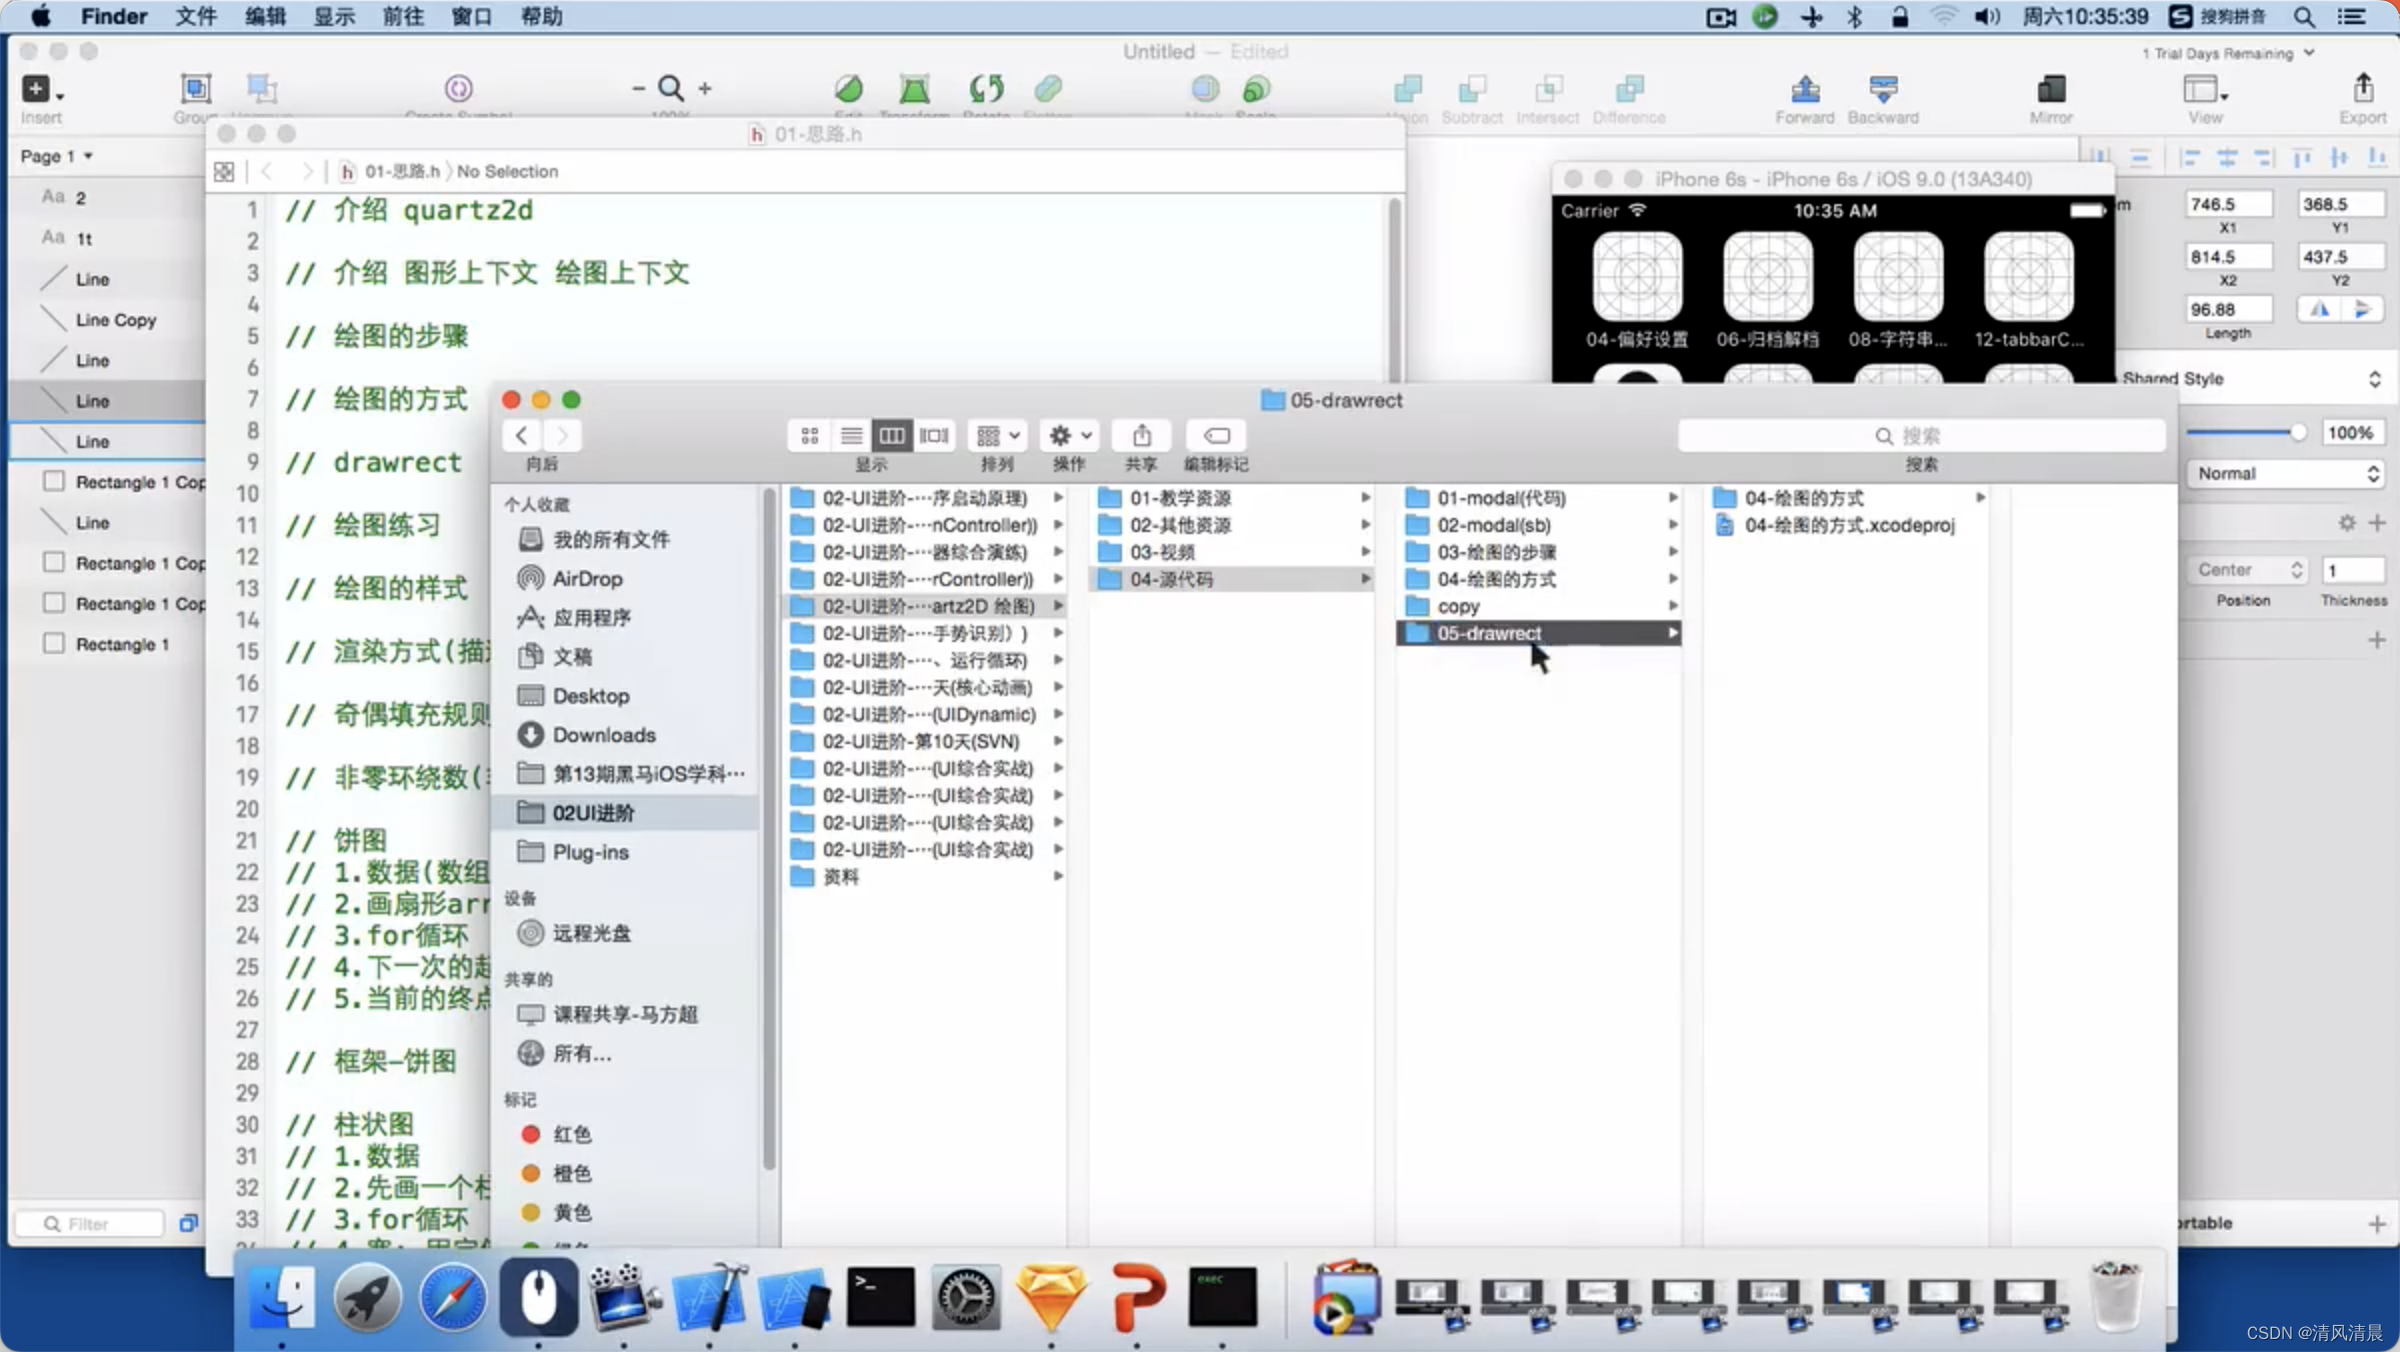Click the Intersect boolean icon in Sketch
Image resolution: width=2400 pixels, height=1352 pixels.
(x=1548, y=89)
